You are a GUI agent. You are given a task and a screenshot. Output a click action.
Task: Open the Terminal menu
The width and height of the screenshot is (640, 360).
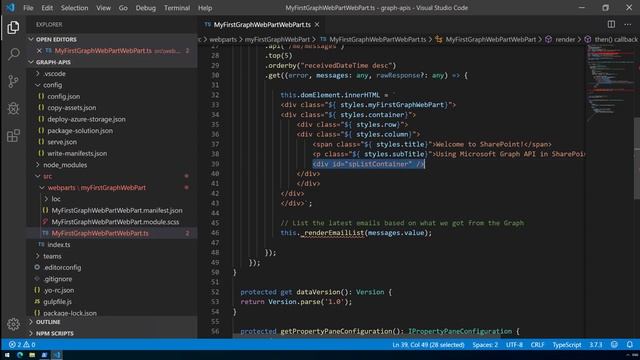coord(177,8)
